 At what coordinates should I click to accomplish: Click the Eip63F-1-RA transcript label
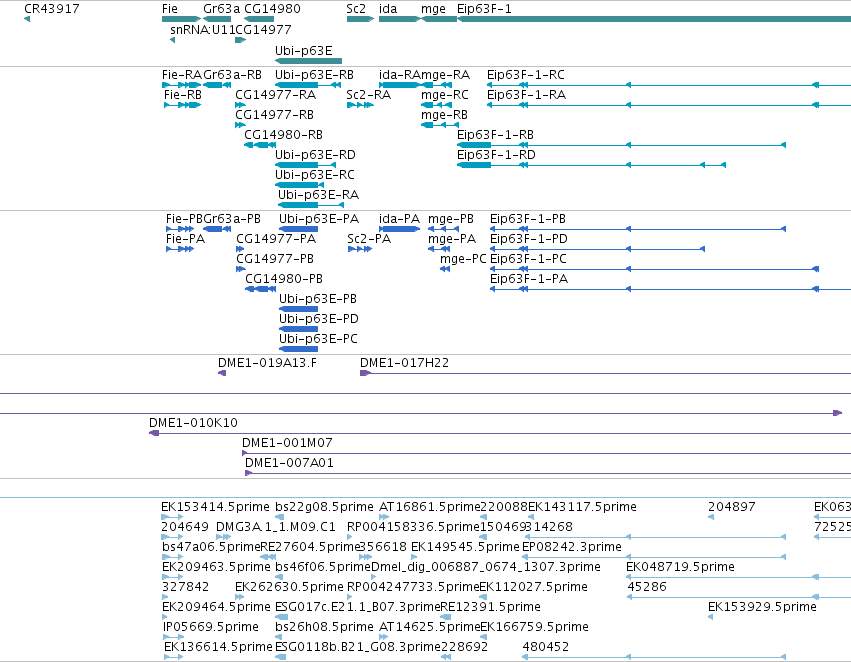[526, 94]
